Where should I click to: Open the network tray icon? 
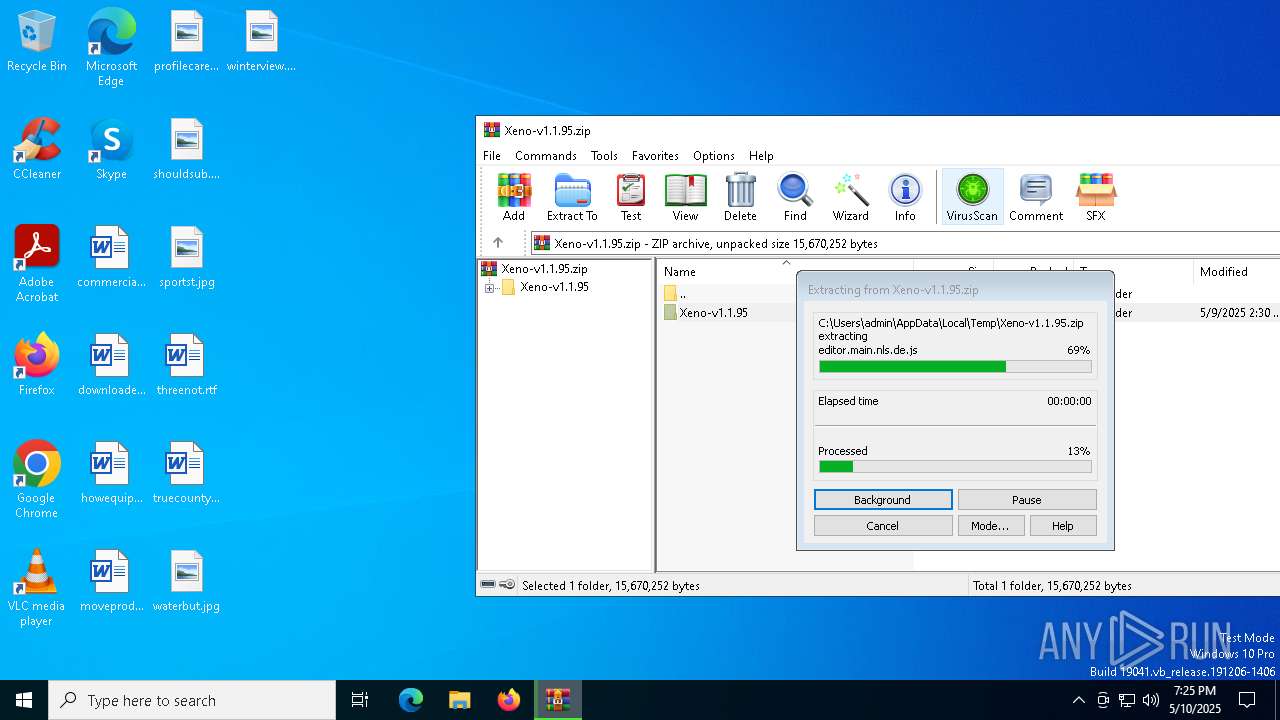coord(1127,700)
